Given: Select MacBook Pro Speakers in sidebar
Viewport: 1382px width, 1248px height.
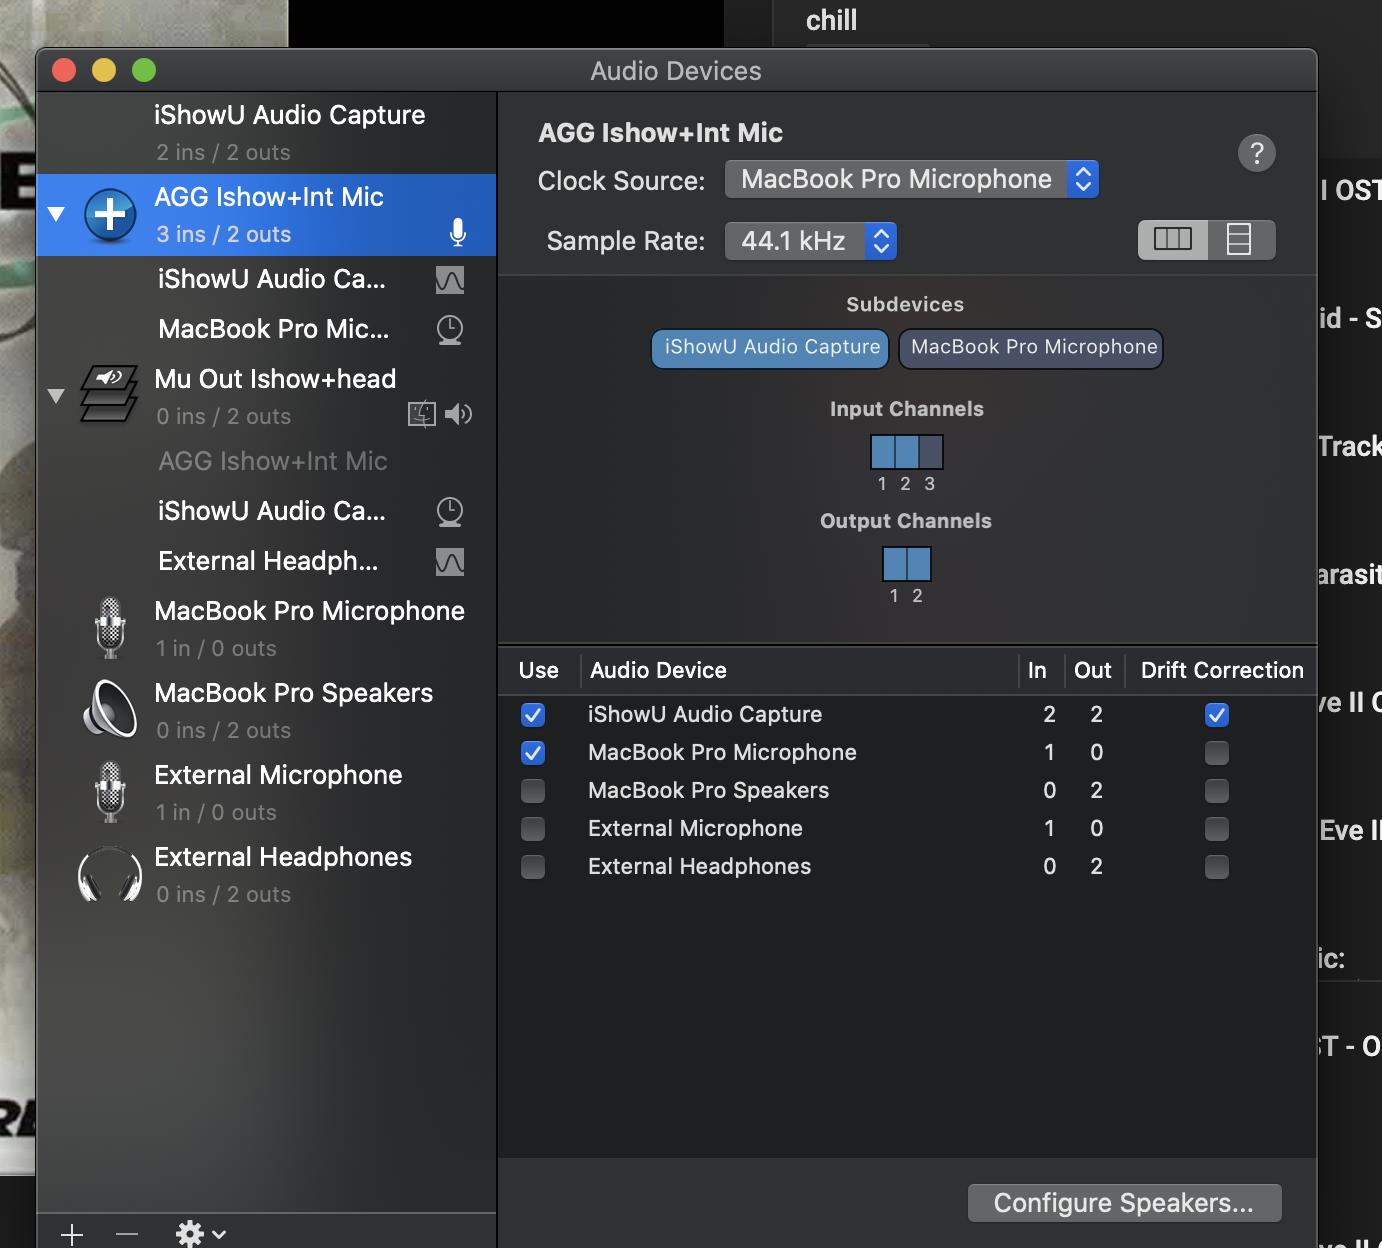Looking at the screenshot, I should [x=266, y=711].
